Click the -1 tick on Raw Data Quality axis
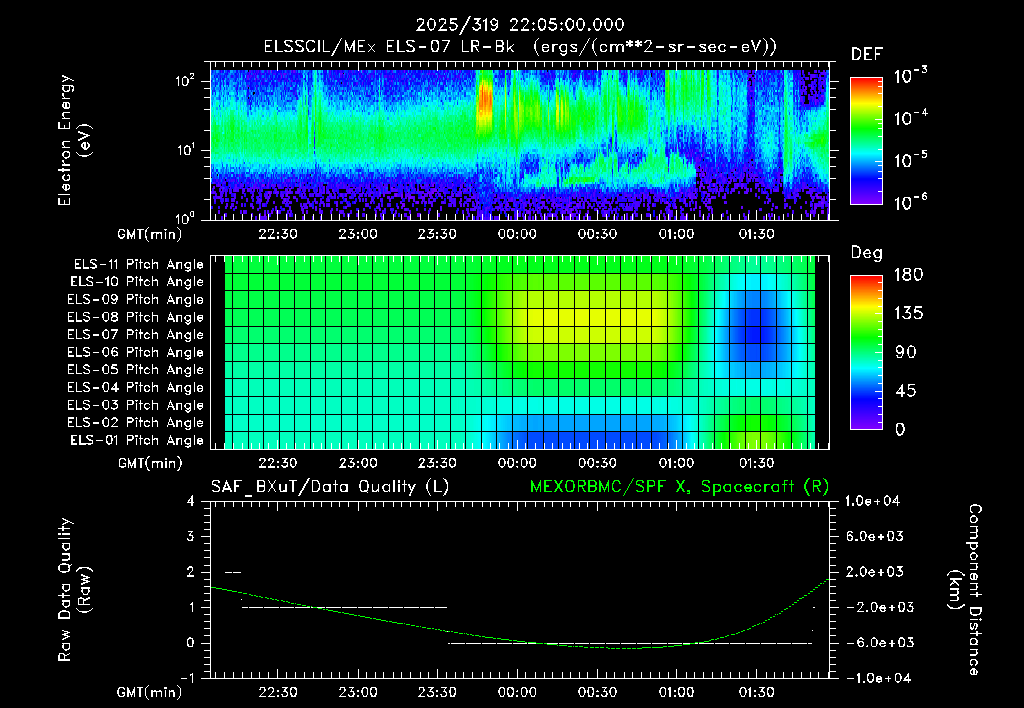 click(186, 679)
